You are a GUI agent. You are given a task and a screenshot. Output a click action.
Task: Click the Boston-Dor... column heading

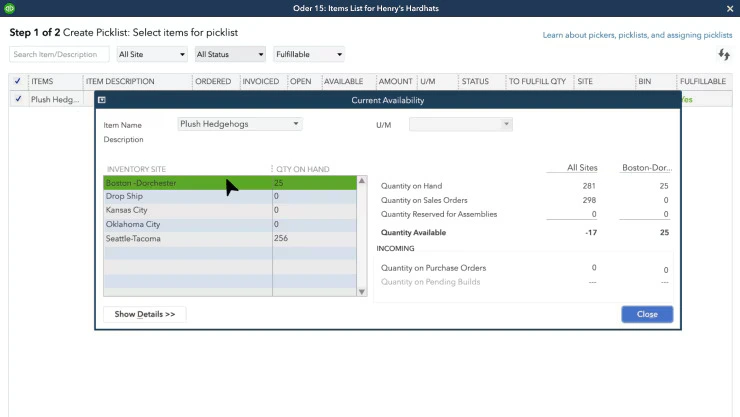647,167
